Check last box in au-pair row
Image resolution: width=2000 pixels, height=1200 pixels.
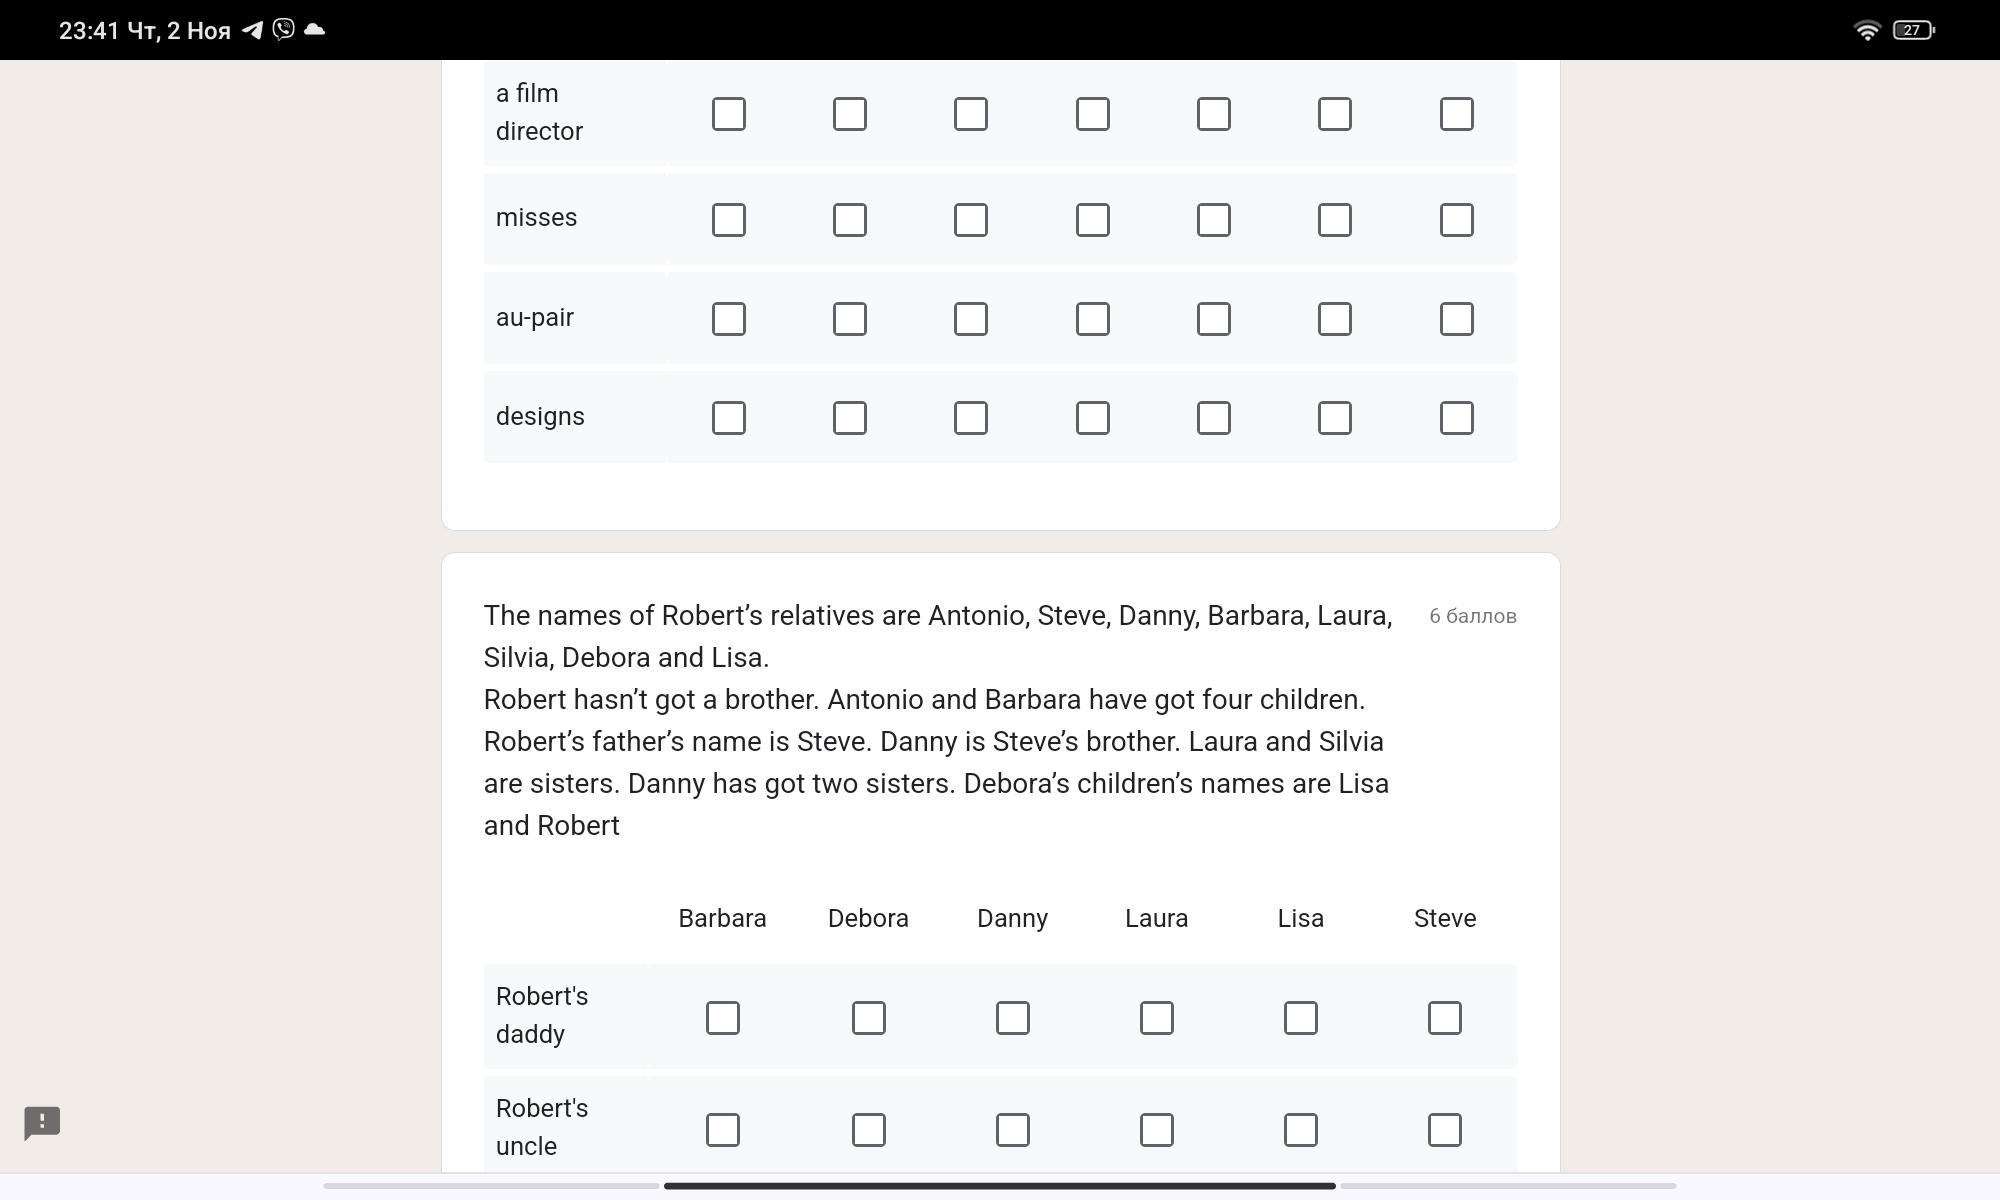click(1456, 319)
